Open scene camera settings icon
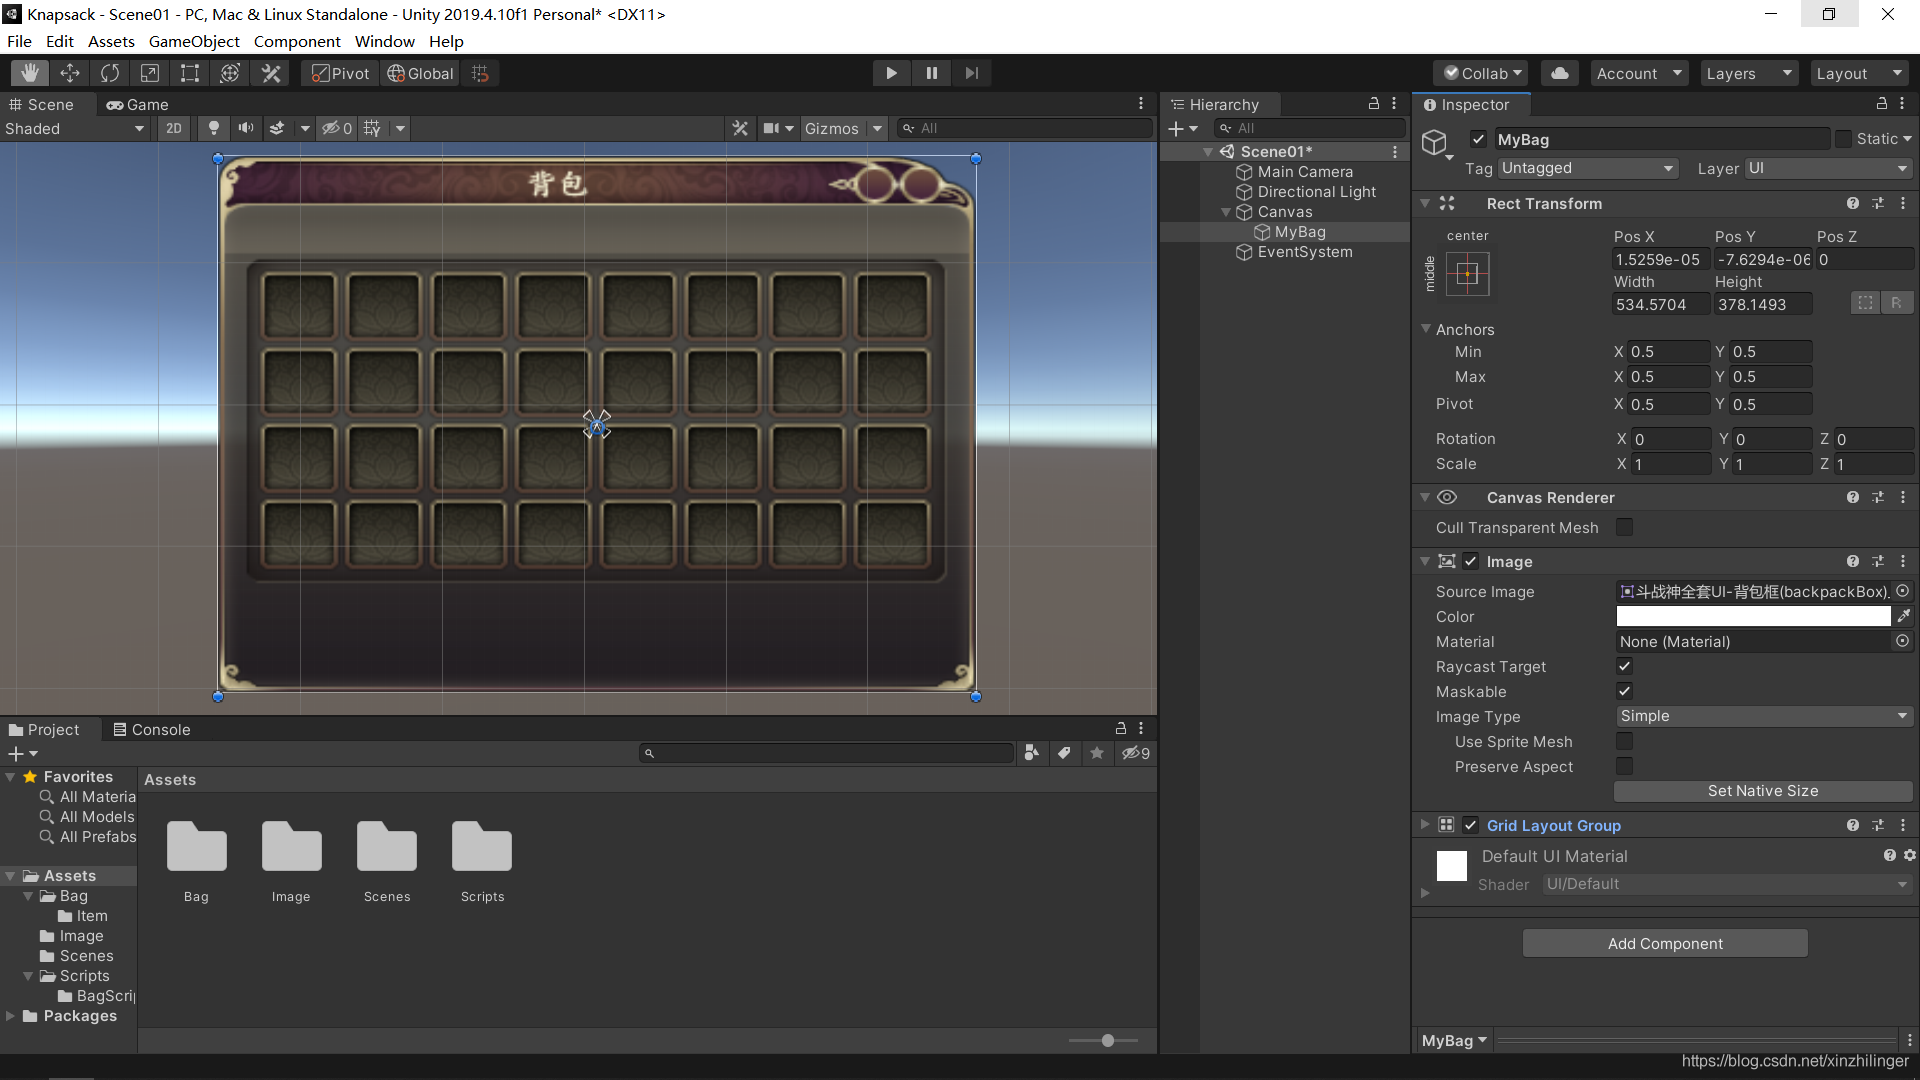 tap(771, 128)
